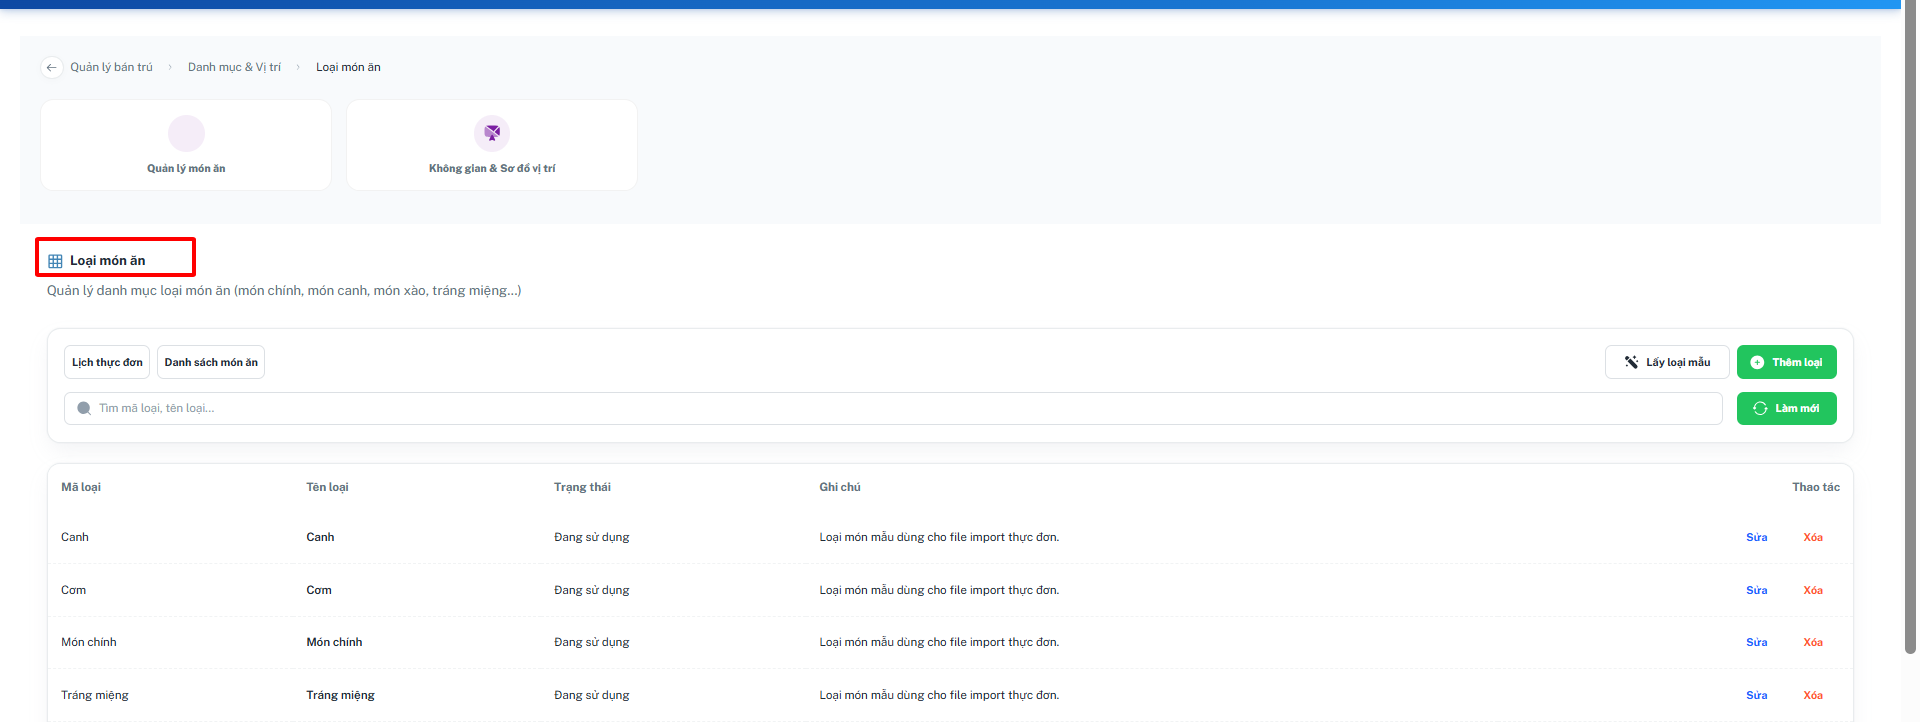
Task: Edit the Canh row with Sửa
Action: point(1756,537)
